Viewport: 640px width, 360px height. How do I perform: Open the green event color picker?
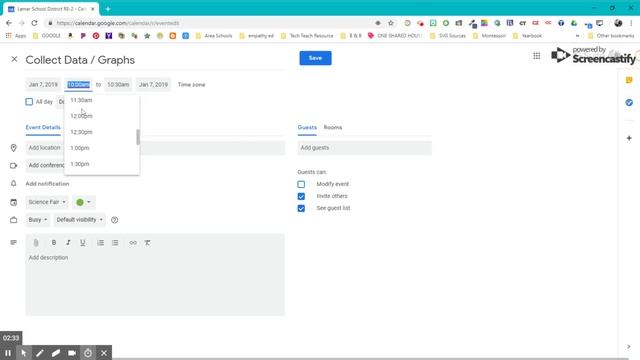click(83, 202)
